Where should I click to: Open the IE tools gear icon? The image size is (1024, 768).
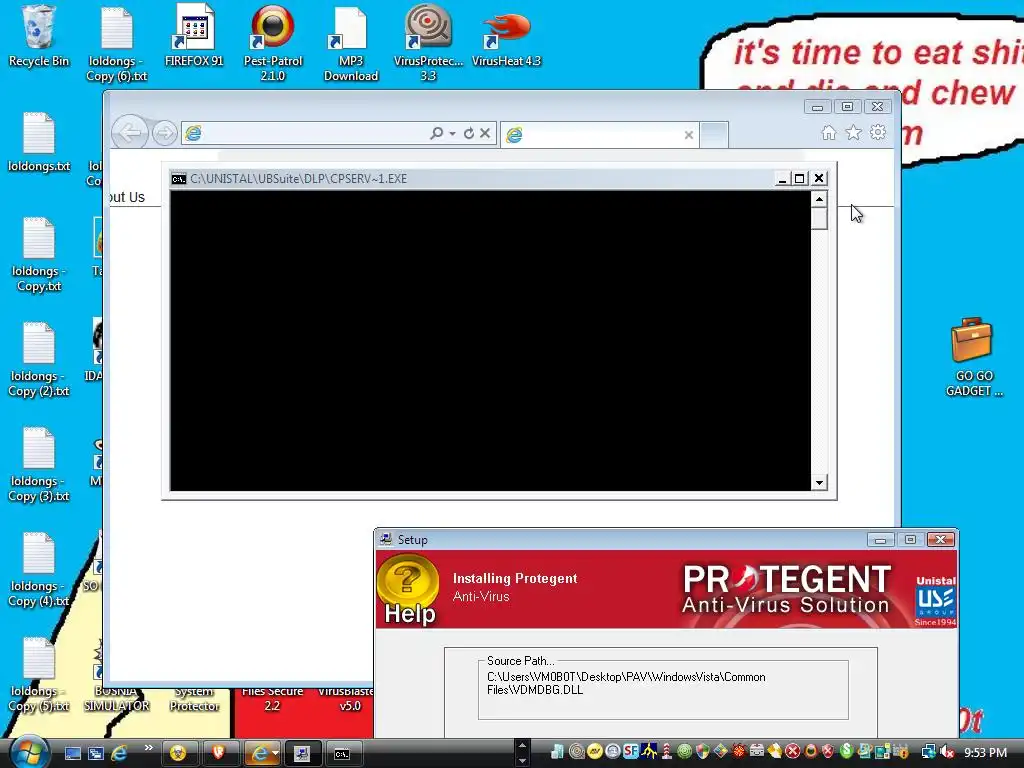click(x=878, y=133)
